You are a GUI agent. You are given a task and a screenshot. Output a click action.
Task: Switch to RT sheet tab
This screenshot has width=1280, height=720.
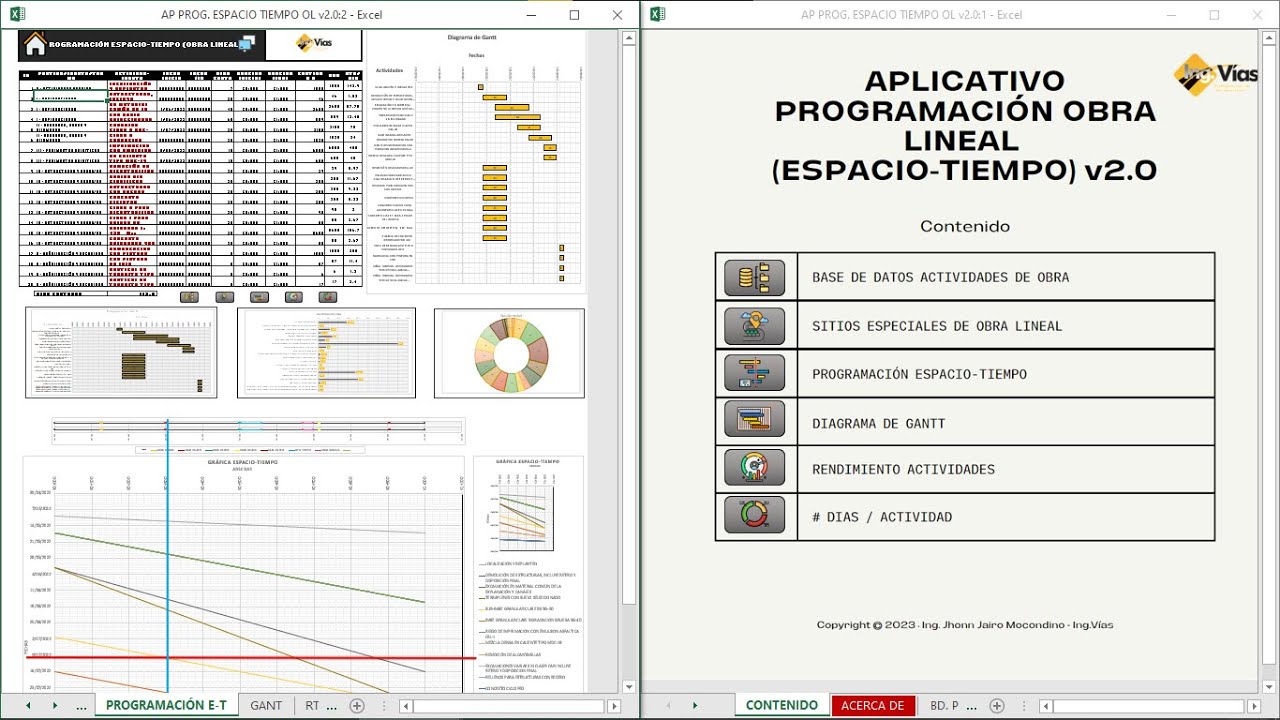coord(312,705)
